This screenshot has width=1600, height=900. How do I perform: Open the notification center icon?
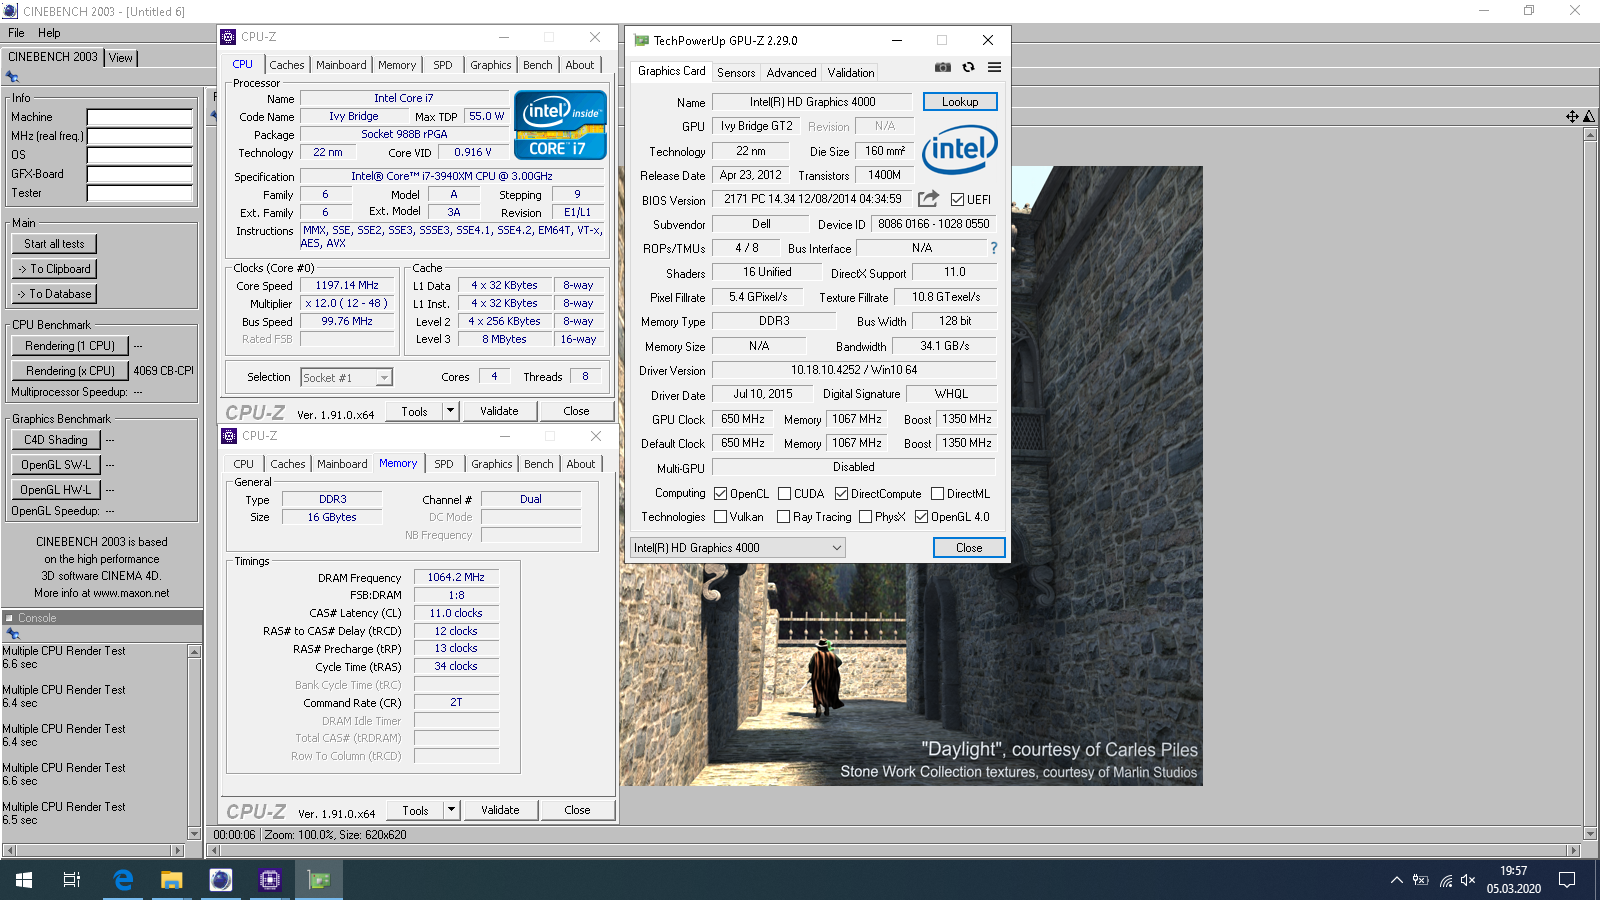pyautogui.click(x=1567, y=880)
